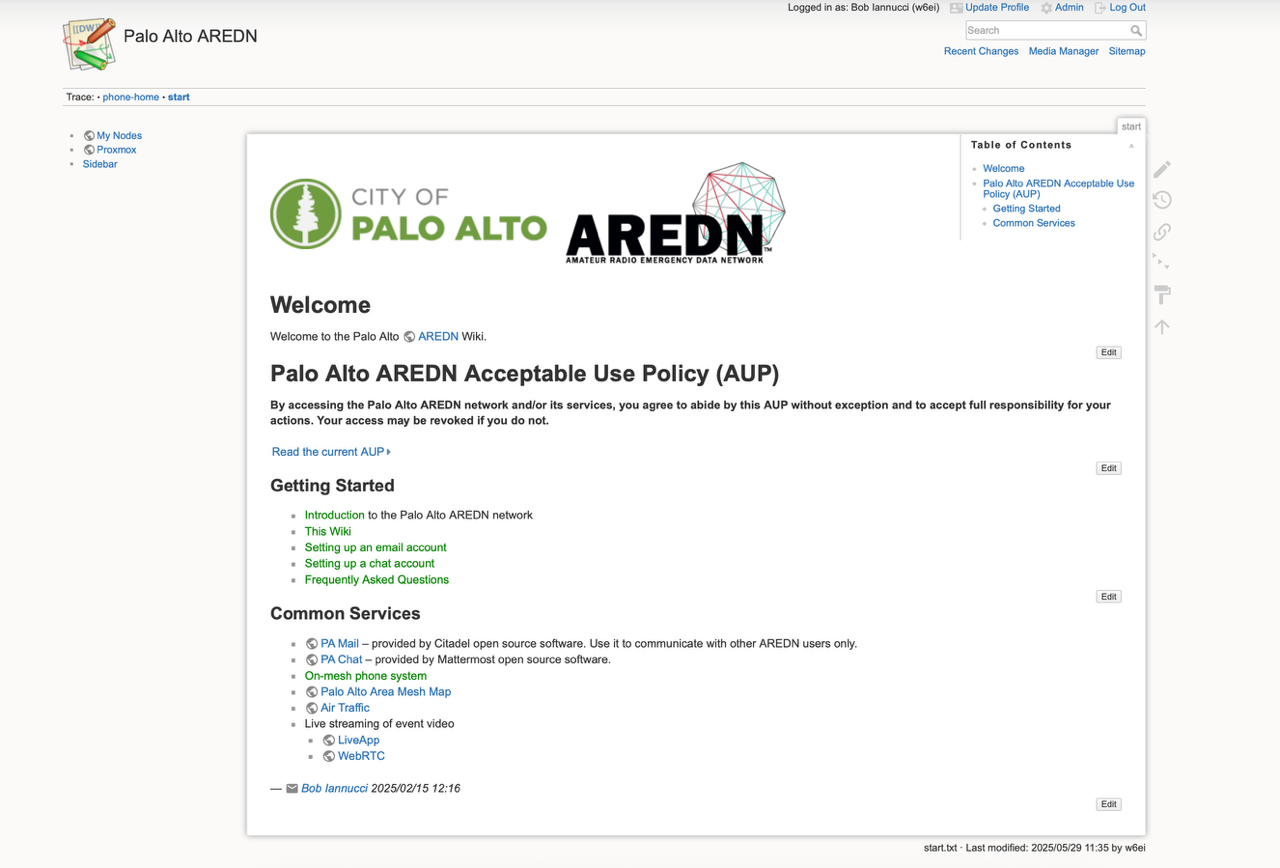Click the globe icon beside PA Mail
The width and height of the screenshot is (1280, 868).
click(312, 644)
